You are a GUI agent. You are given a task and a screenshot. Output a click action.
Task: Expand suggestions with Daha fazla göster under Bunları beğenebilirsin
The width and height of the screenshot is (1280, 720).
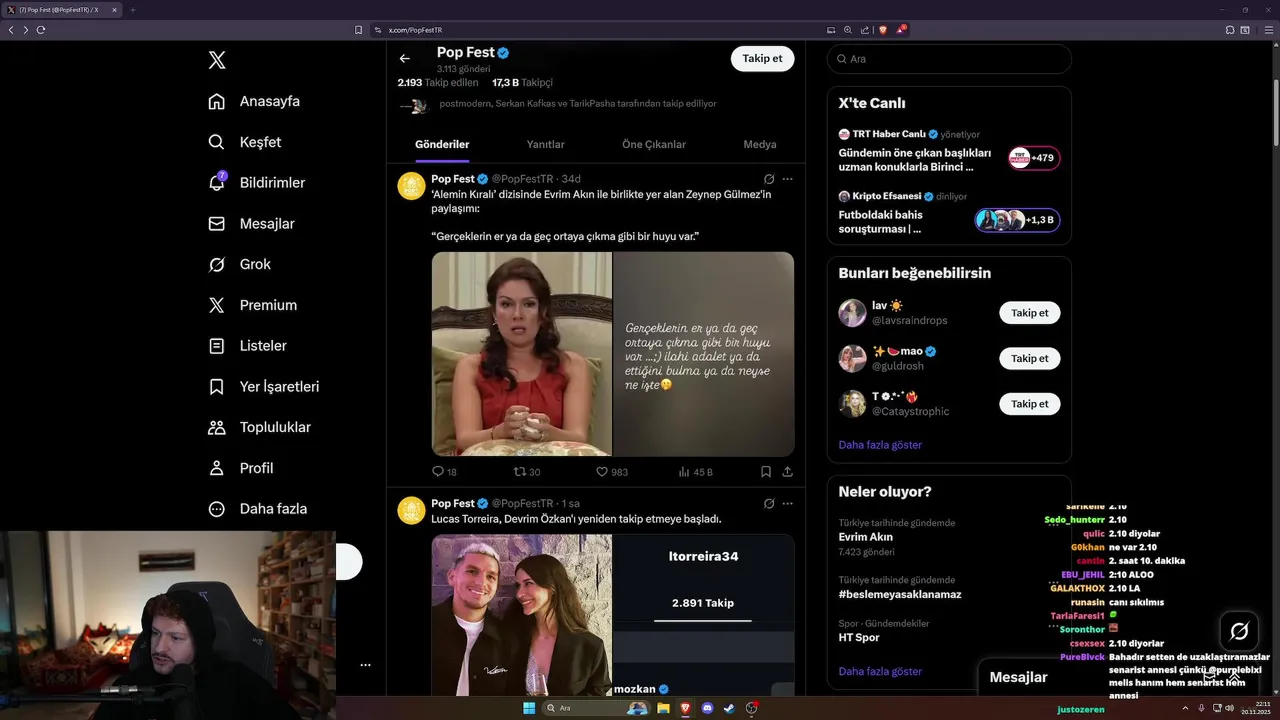pos(880,445)
